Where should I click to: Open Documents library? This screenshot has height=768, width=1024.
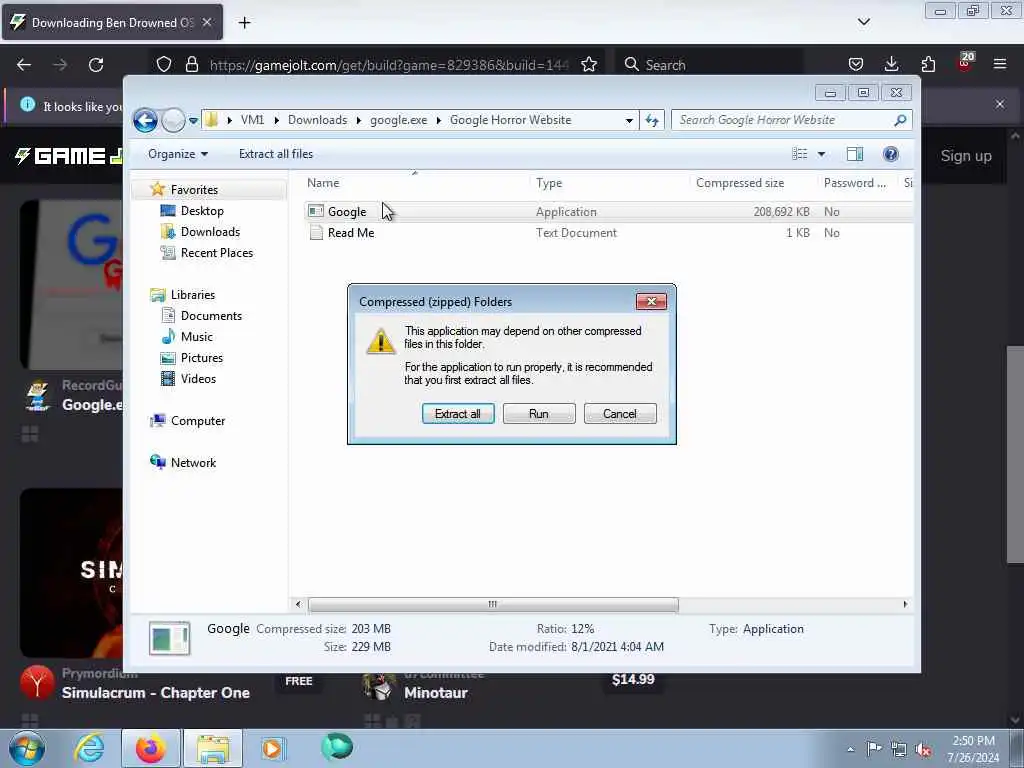point(211,316)
